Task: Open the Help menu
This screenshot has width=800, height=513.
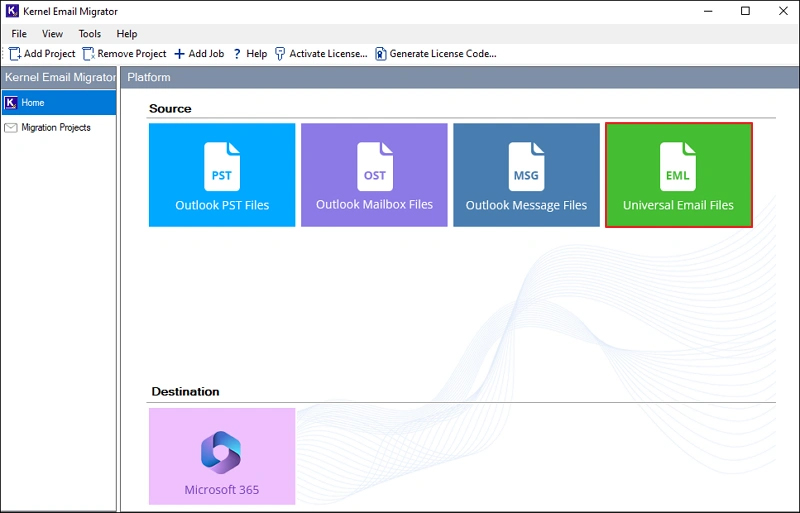Action: pyautogui.click(x=127, y=34)
